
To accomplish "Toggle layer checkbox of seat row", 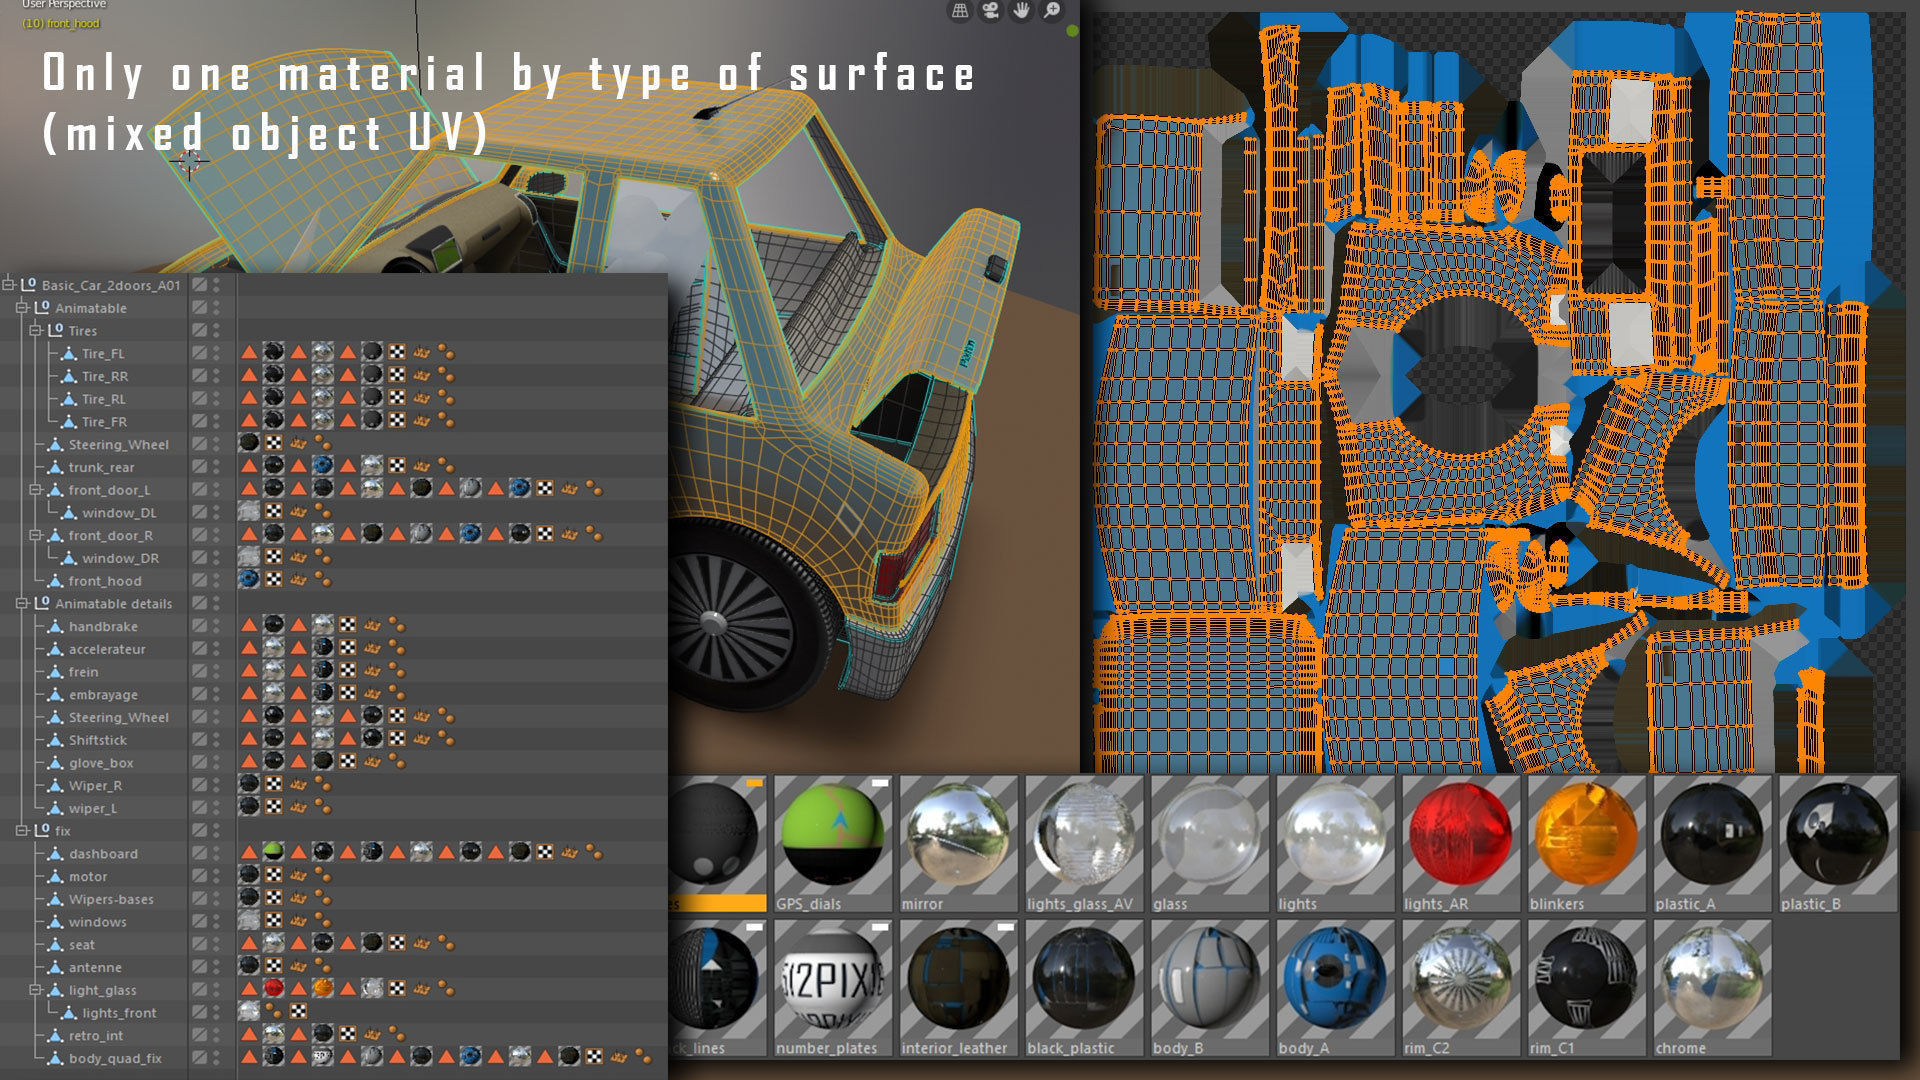I will pos(200,944).
